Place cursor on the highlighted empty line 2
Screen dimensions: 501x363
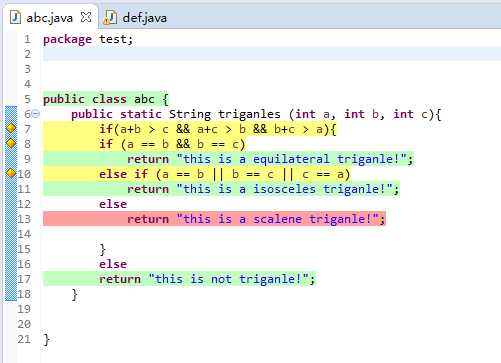[x=272, y=54]
